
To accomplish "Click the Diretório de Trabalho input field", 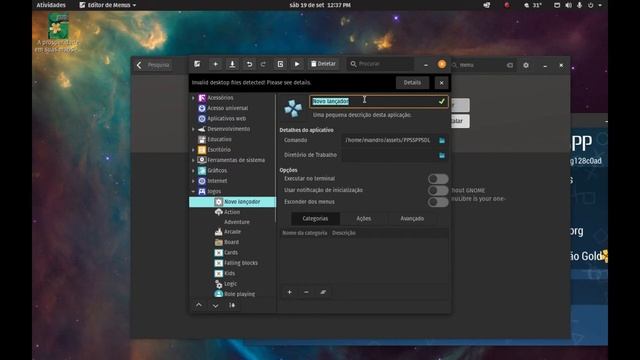I will pyautogui.click(x=388, y=156).
